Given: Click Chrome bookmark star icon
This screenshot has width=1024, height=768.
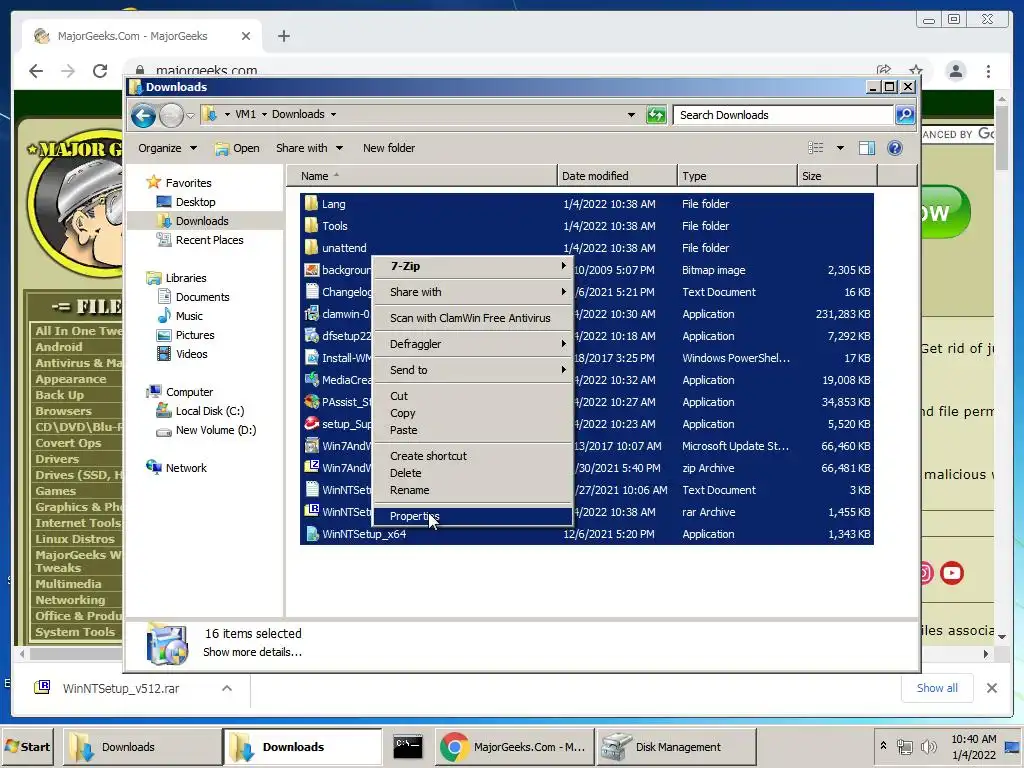Looking at the screenshot, I should (916, 70).
